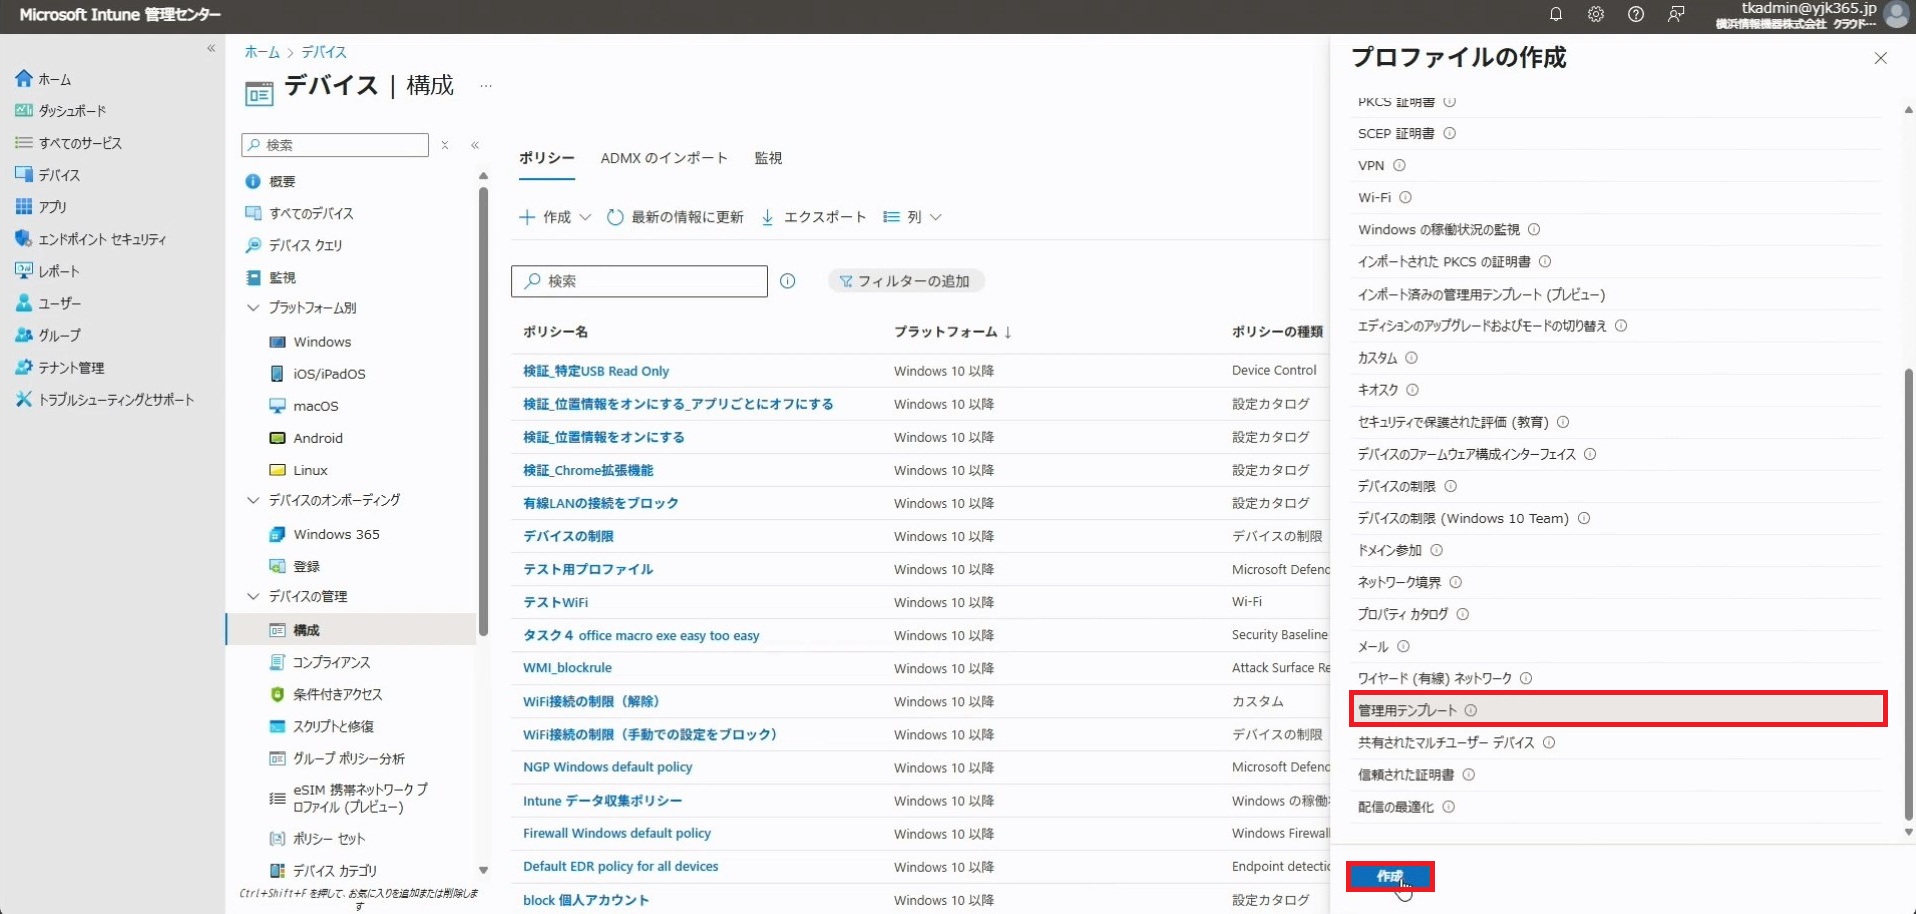Click the フィルターの追加 filter button
Viewport: 1916px width, 914px height.
(905, 281)
